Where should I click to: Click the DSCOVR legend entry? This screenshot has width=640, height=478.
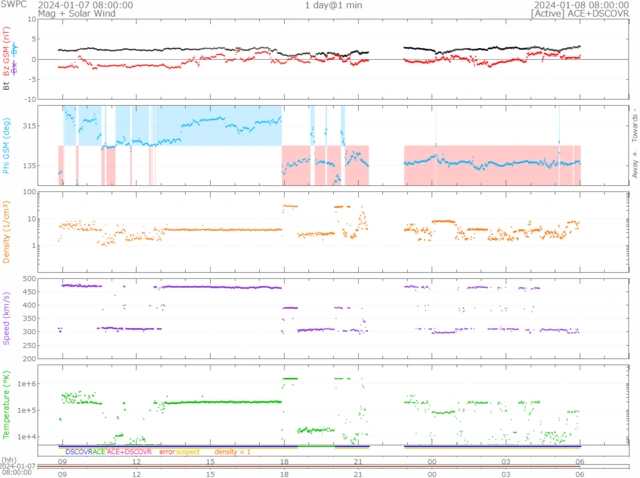click(77, 452)
